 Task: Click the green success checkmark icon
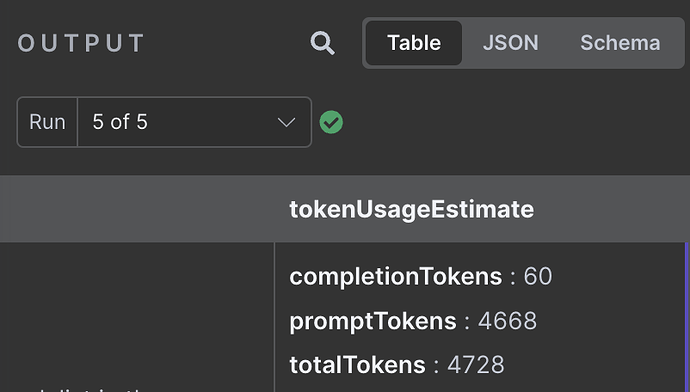point(331,122)
